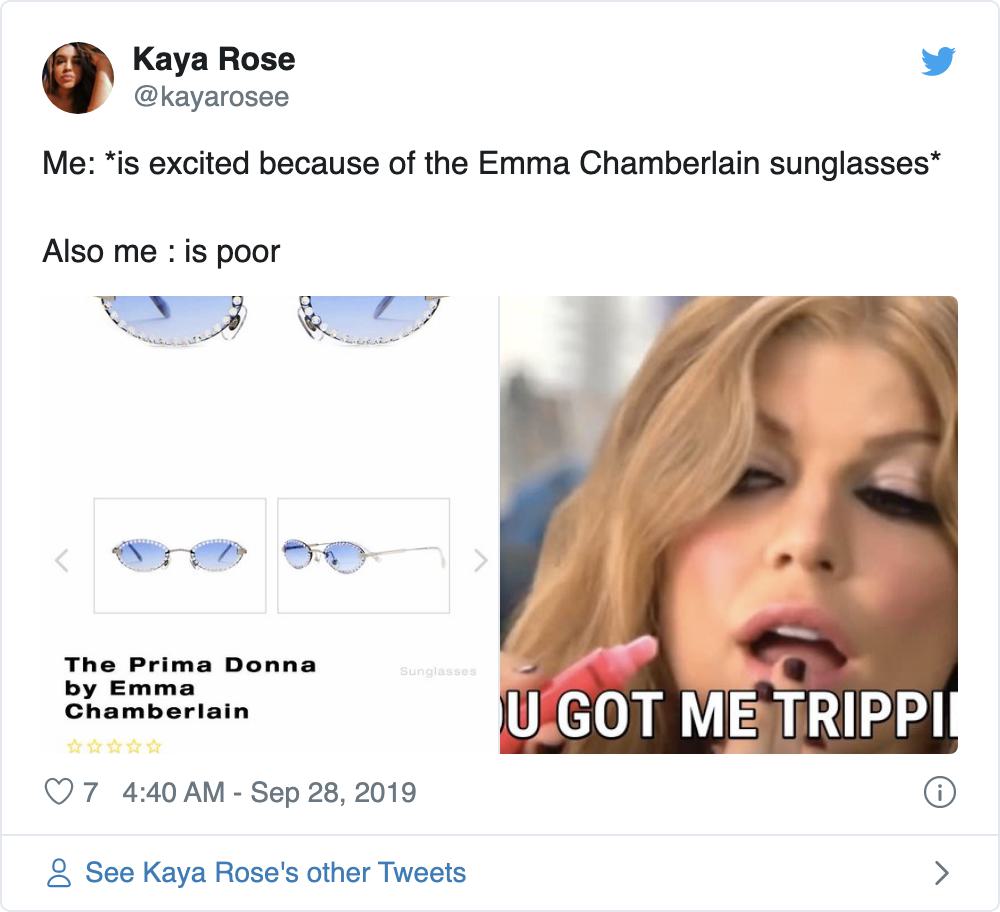Image resolution: width=1000 pixels, height=912 pixels.
Task: Open the tweet timestamp 4:40 AM Sep 28, 2019
Action: 269,793
